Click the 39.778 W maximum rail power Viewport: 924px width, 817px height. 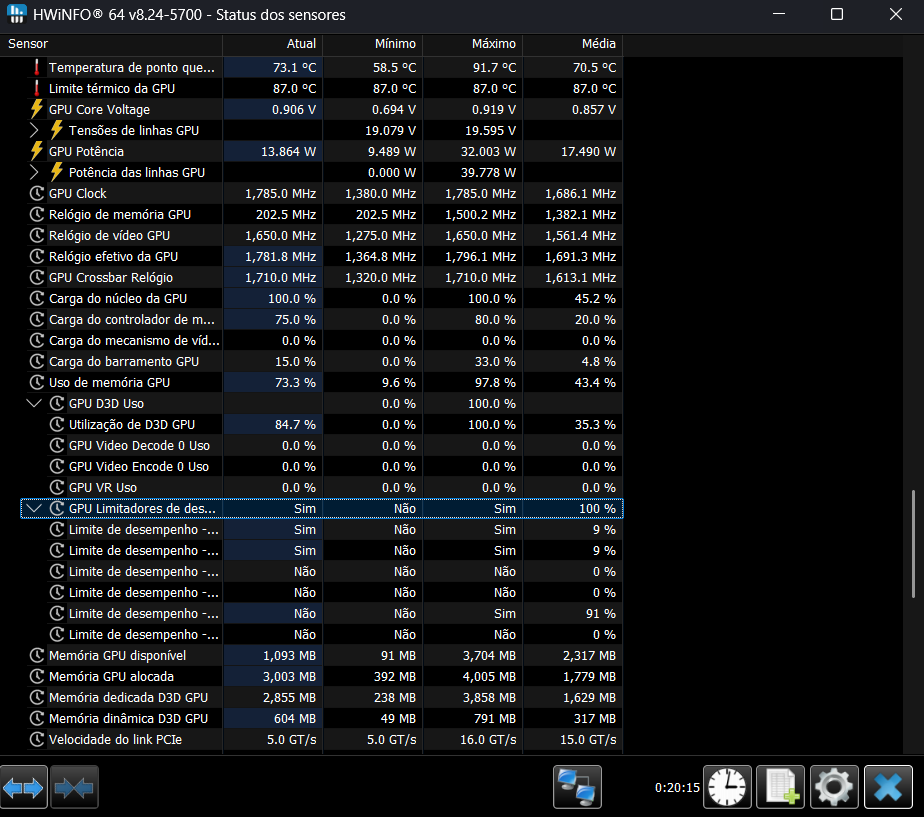[488, 173]
